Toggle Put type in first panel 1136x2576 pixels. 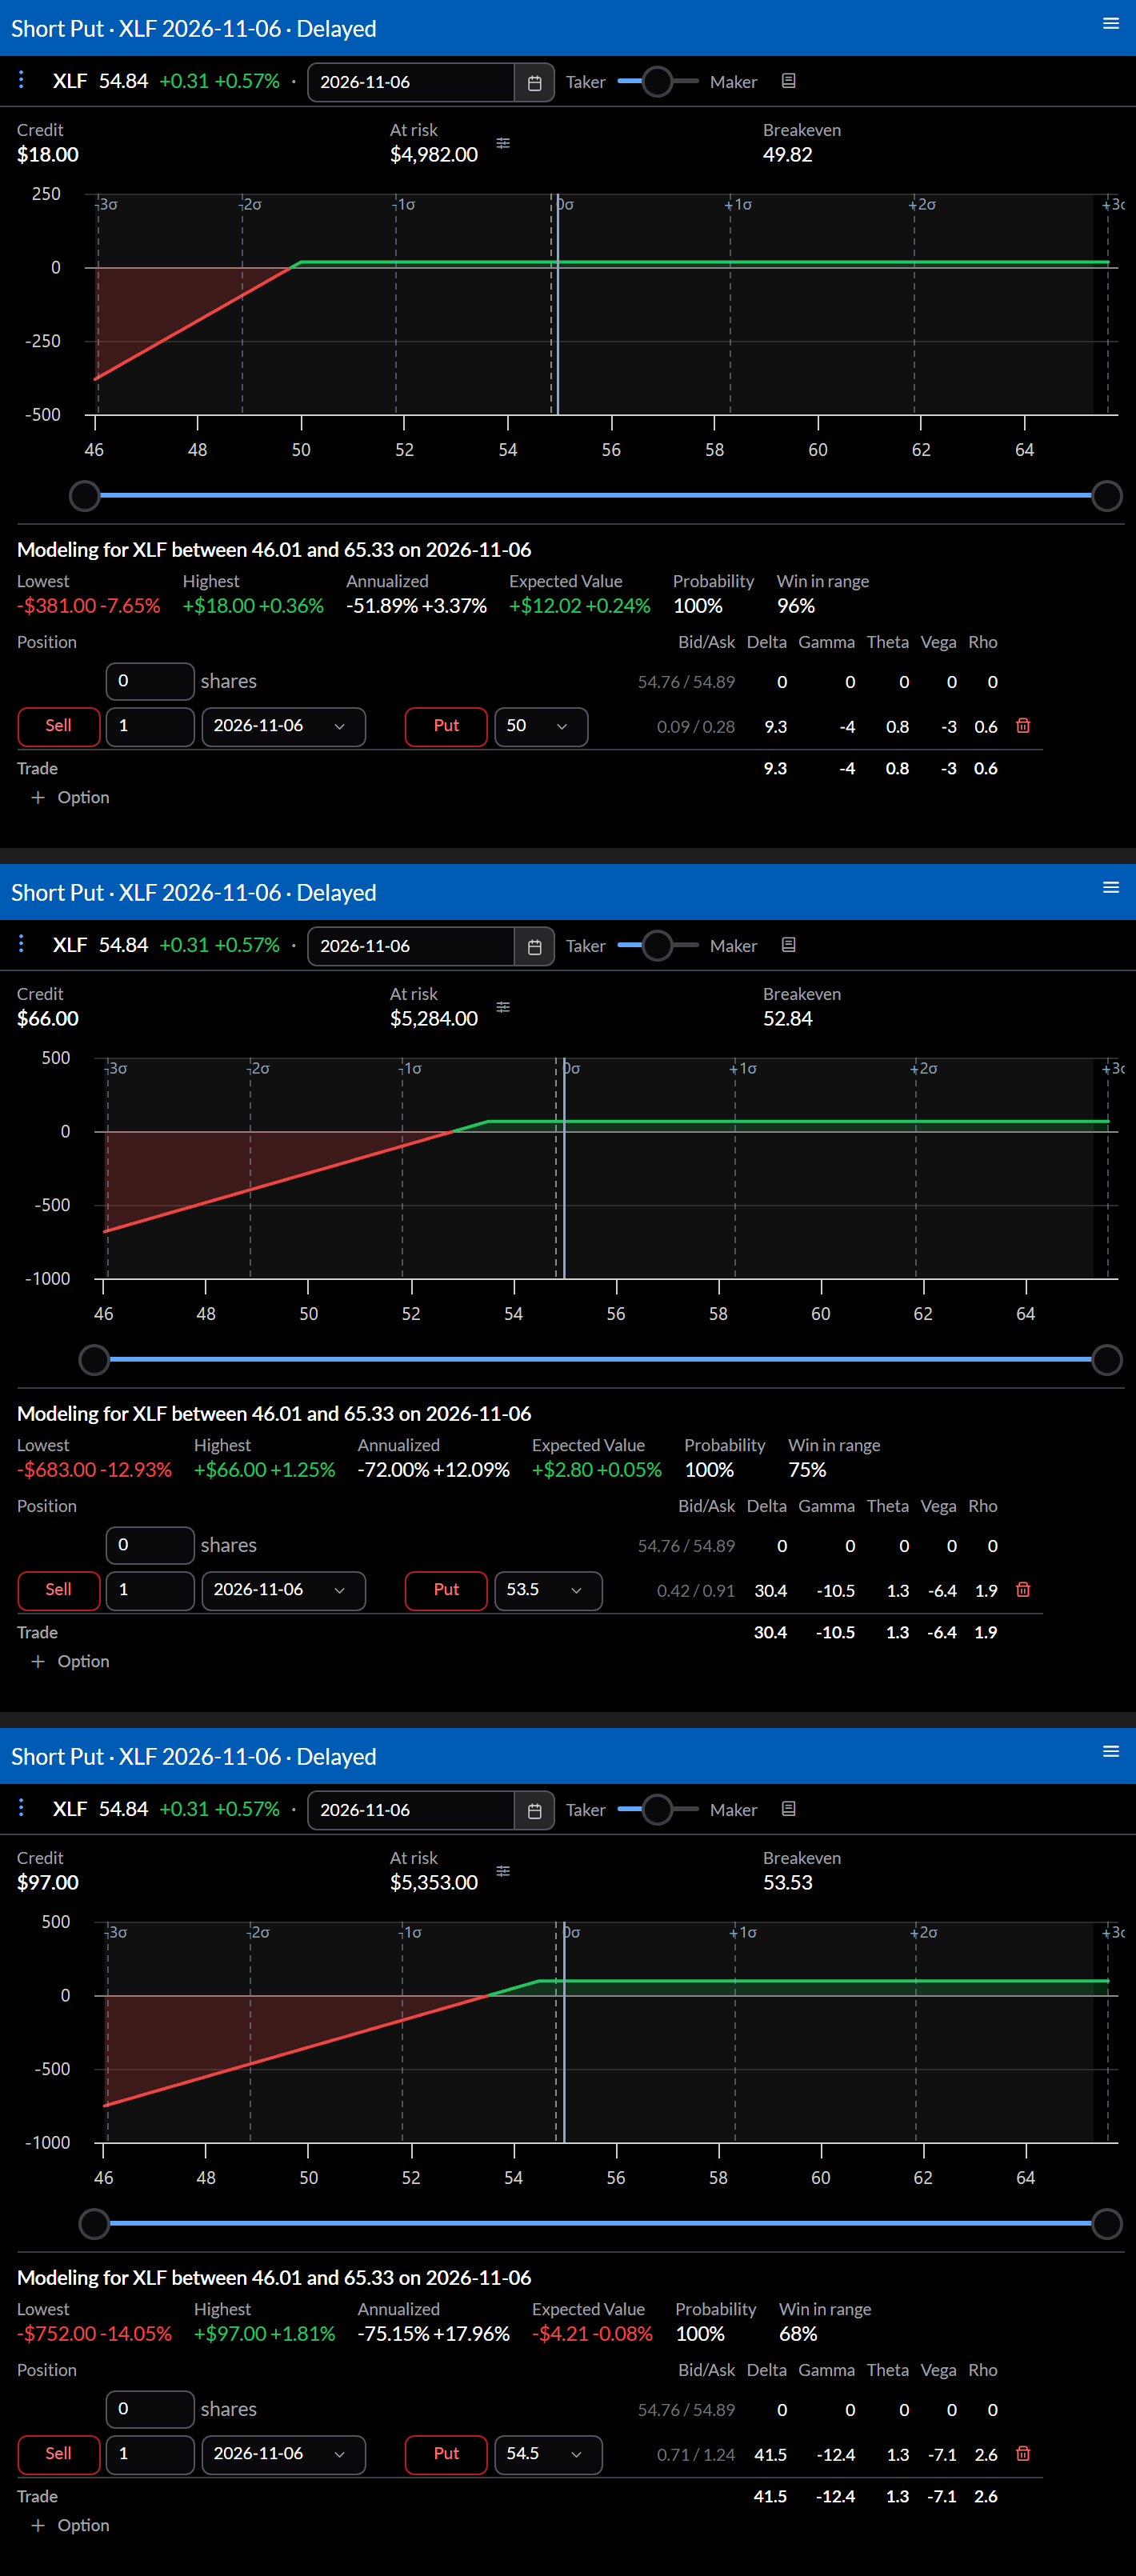446,727
